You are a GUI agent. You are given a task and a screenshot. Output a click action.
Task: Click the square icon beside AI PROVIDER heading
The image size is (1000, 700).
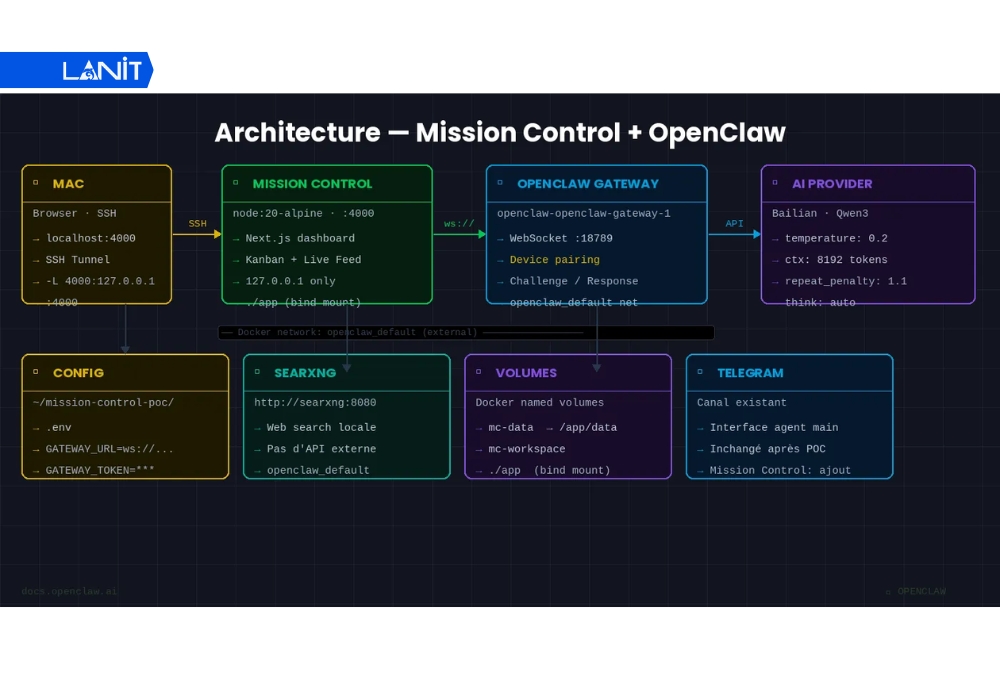pos(776,183)
